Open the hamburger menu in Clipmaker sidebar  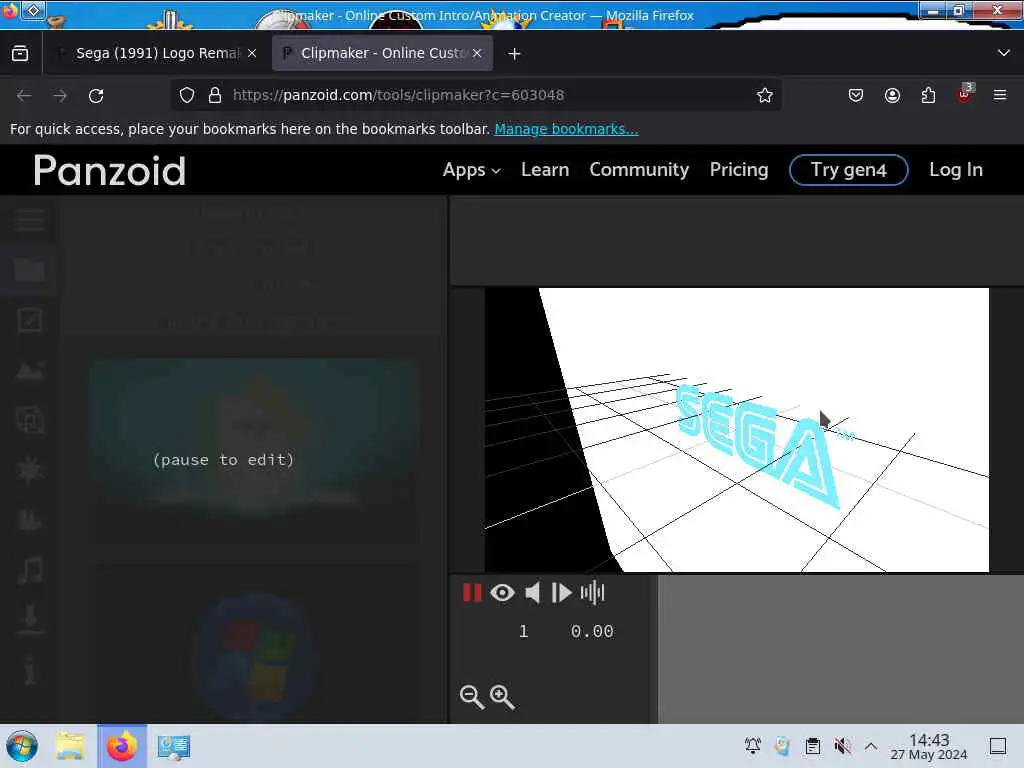pos(29,220)
